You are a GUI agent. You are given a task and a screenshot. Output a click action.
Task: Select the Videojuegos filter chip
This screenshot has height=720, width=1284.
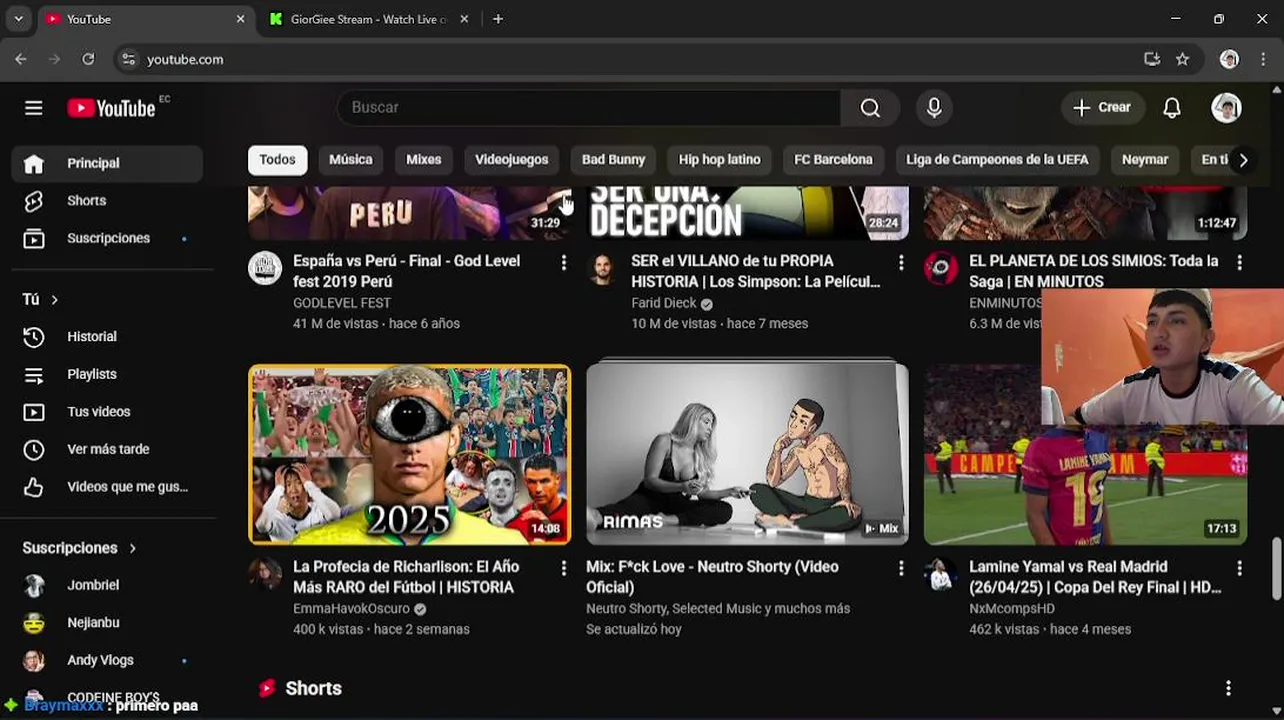click(511, 160)
